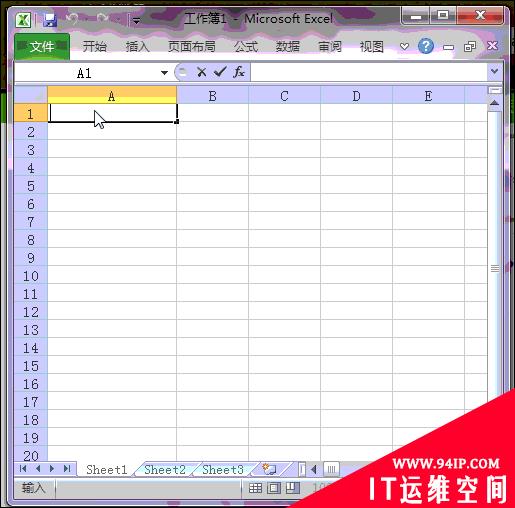Select all cells with corner button
The height and width of the screenshot is (508, 515).
click(31, 95)
